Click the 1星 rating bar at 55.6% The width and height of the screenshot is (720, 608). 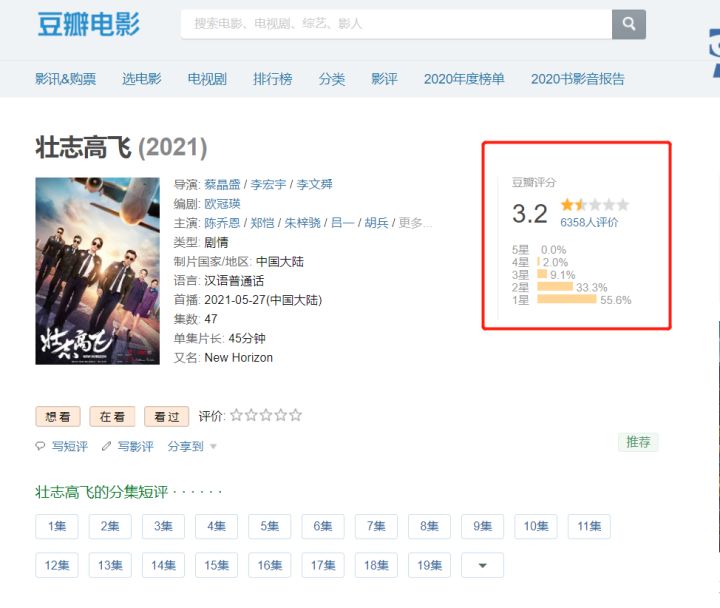tap(567, 299)
